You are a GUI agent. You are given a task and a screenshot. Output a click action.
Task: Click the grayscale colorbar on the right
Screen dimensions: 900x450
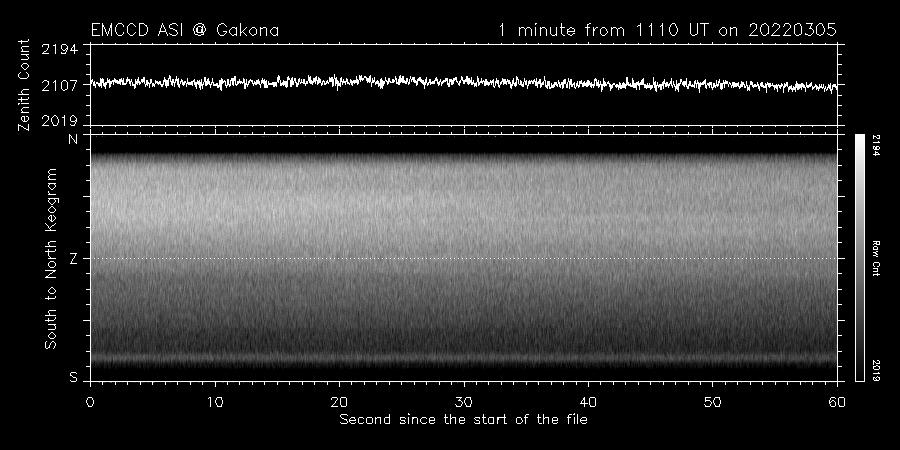(859, 258)
